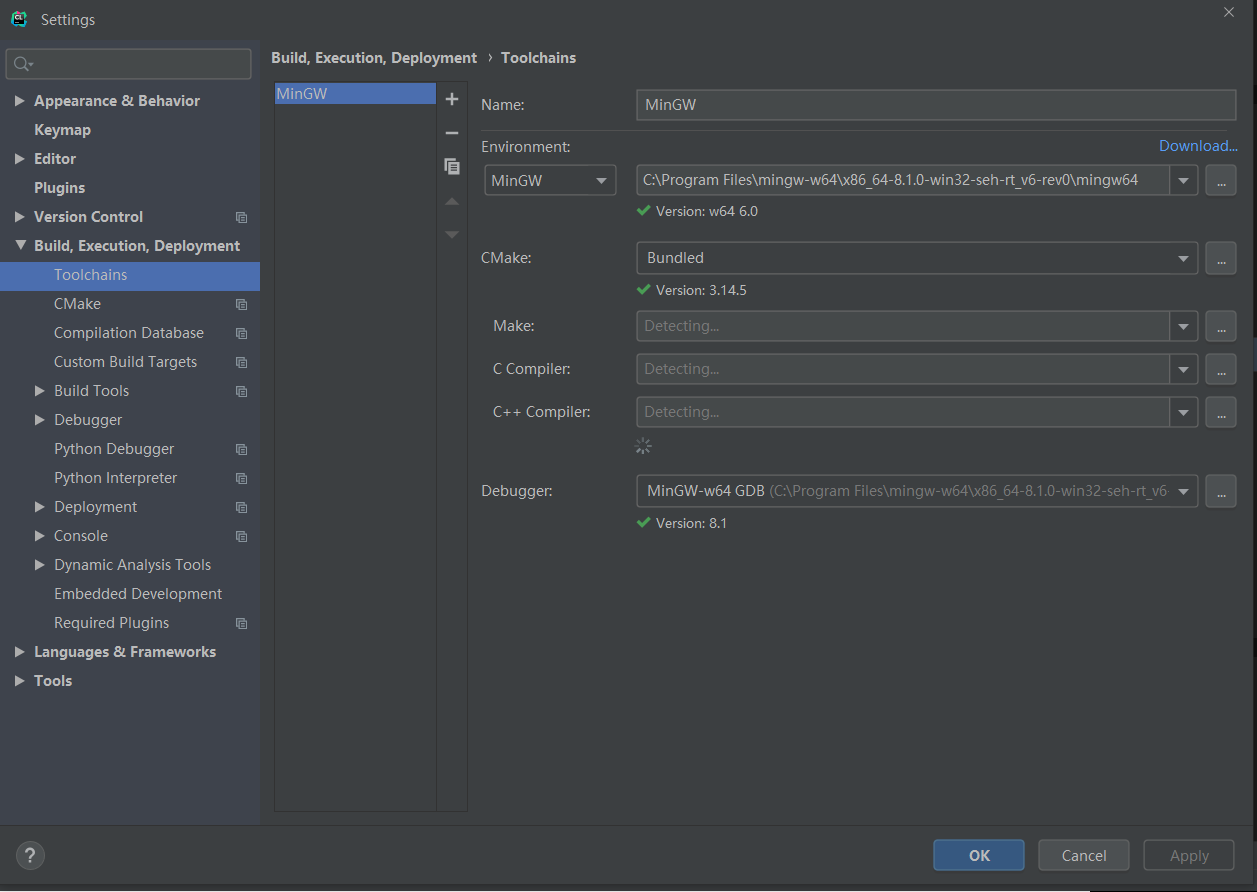Screen dimensions: 1257x892
Task: Click the toolchain Name input field
Action: tap(936, 105)
